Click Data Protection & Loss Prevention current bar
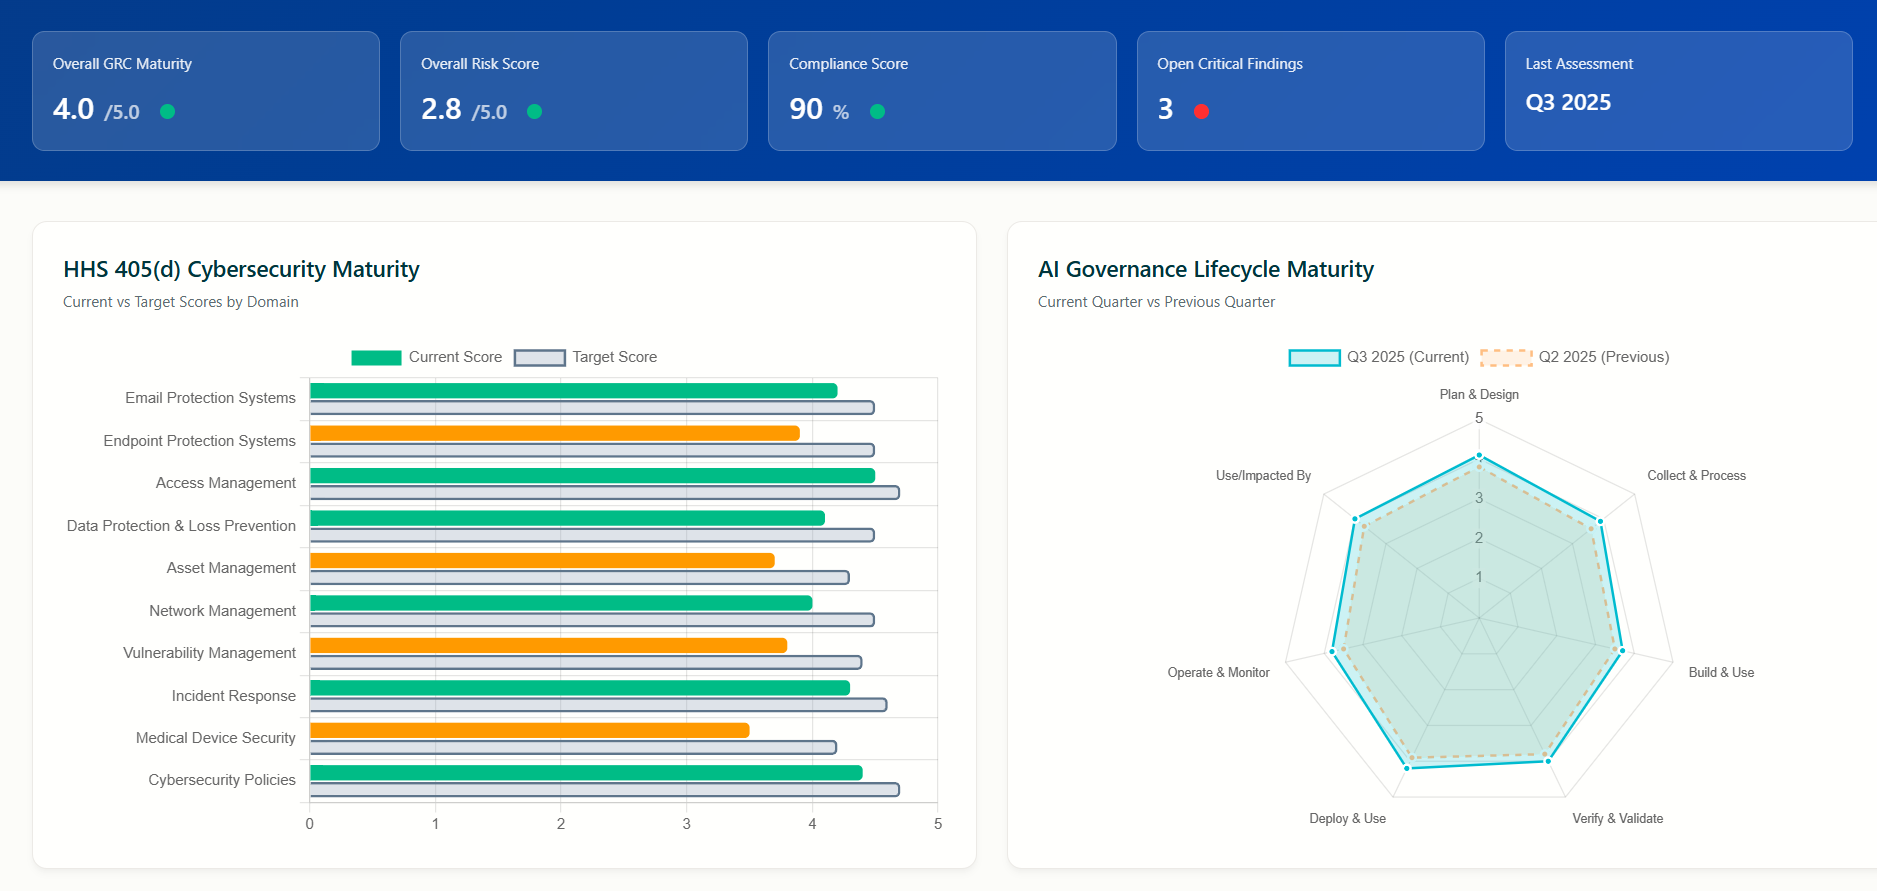 tap(567, 518)
